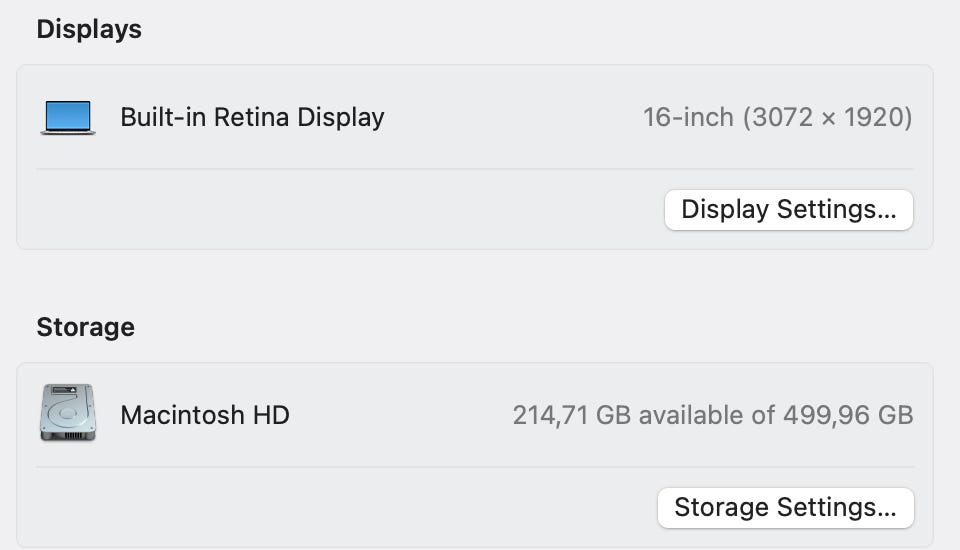
Task: Select the Macintosh HD label
Action: pyautogui.click(x=205, y=415)
